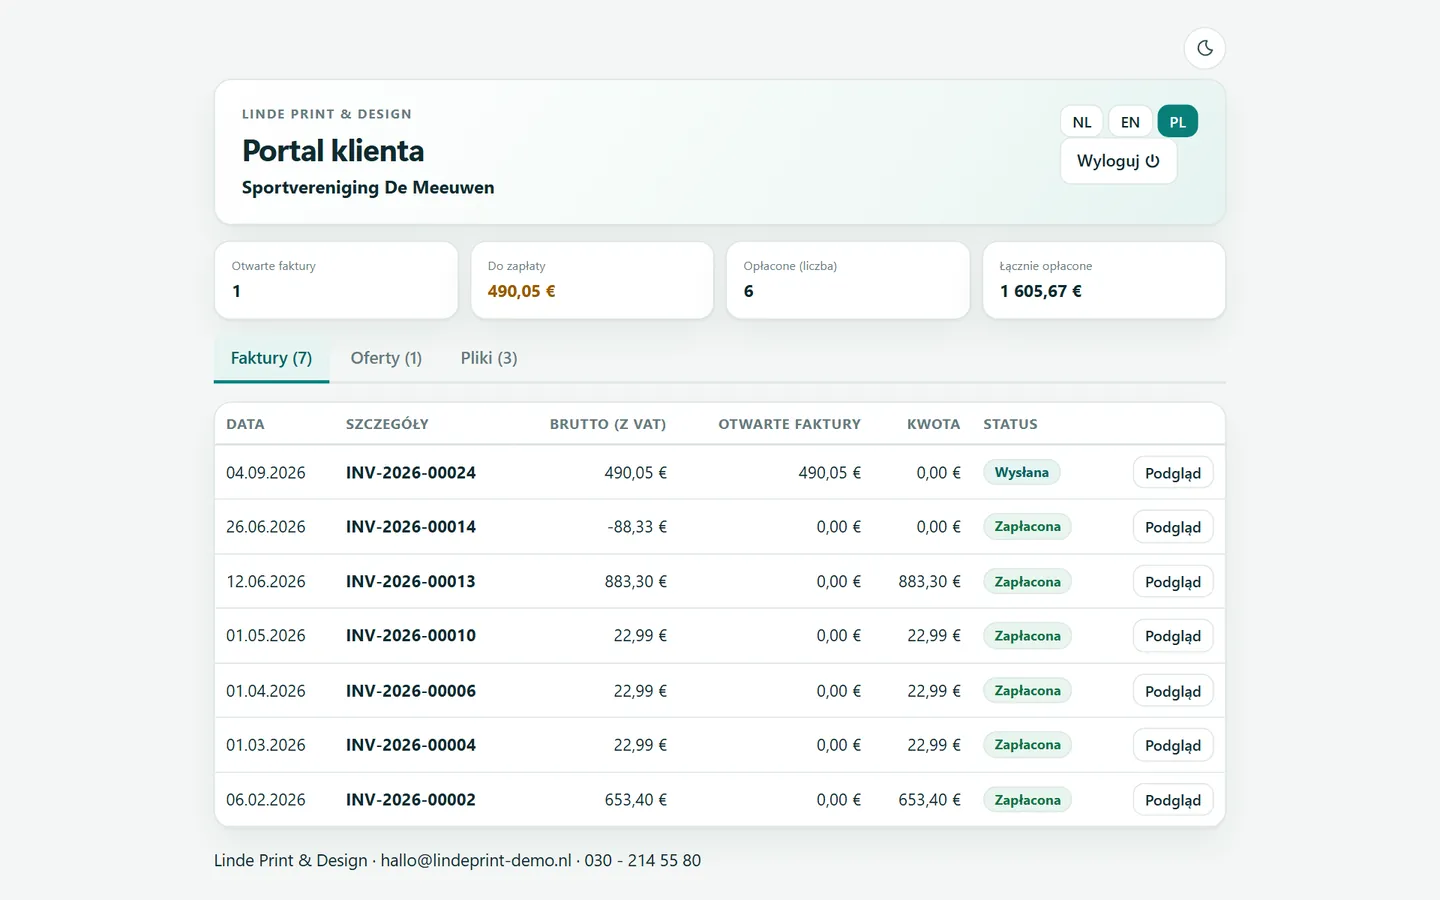Open the Pliki (3) tab
The width and height of the screenshot is (1440, 900).
pyautogui.click(x=489, y=358)
